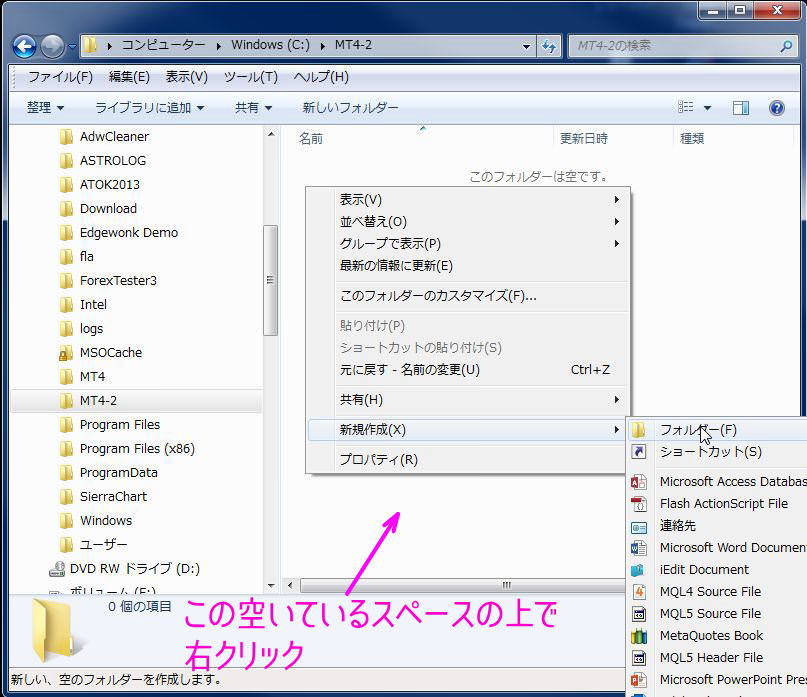Choose 最新の情報に更新 from the context menu
This screenshot has height=697, width=807.
click(360, 266)
